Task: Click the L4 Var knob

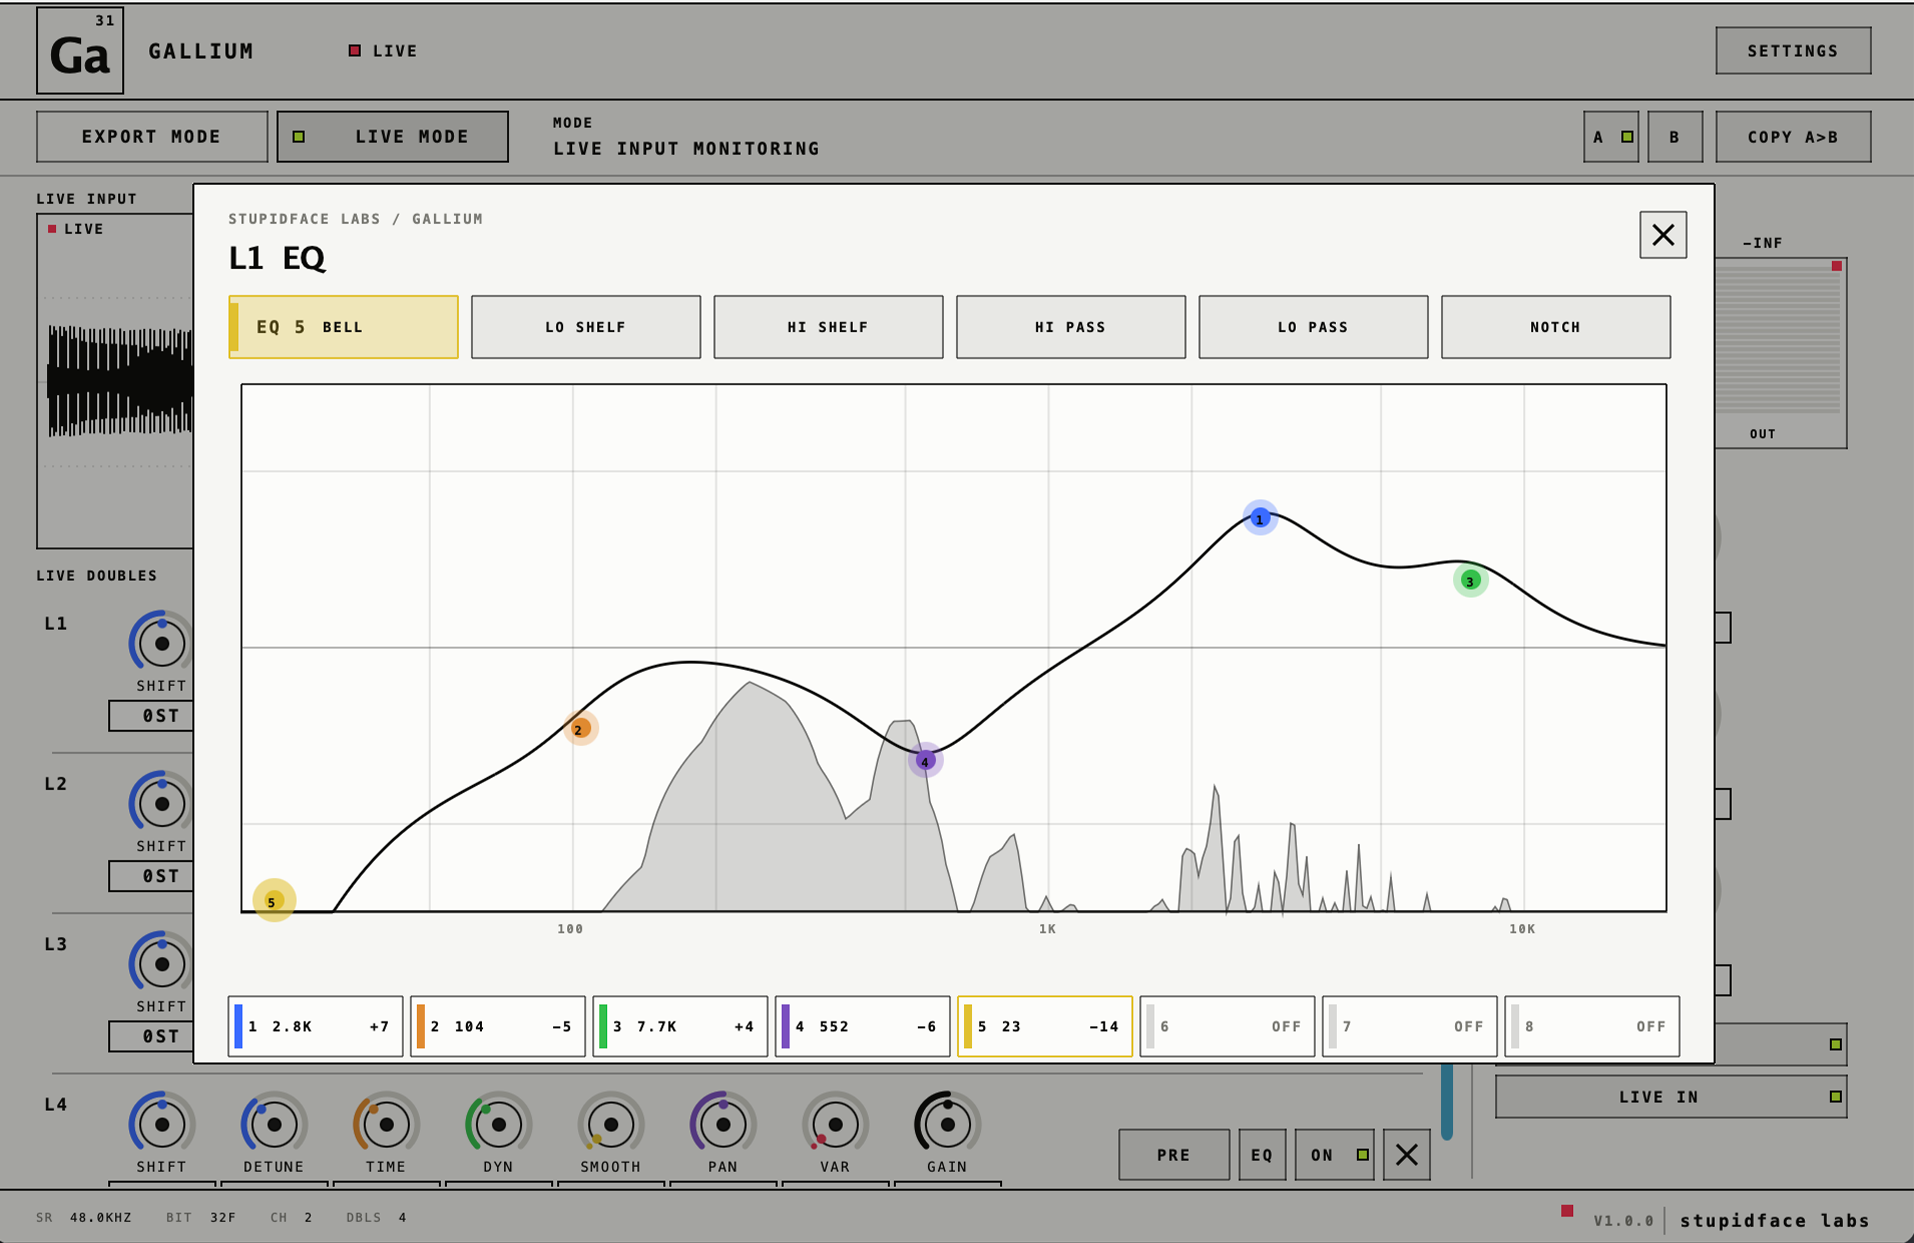Action: pyautogui.click(x=835, y=1124)
